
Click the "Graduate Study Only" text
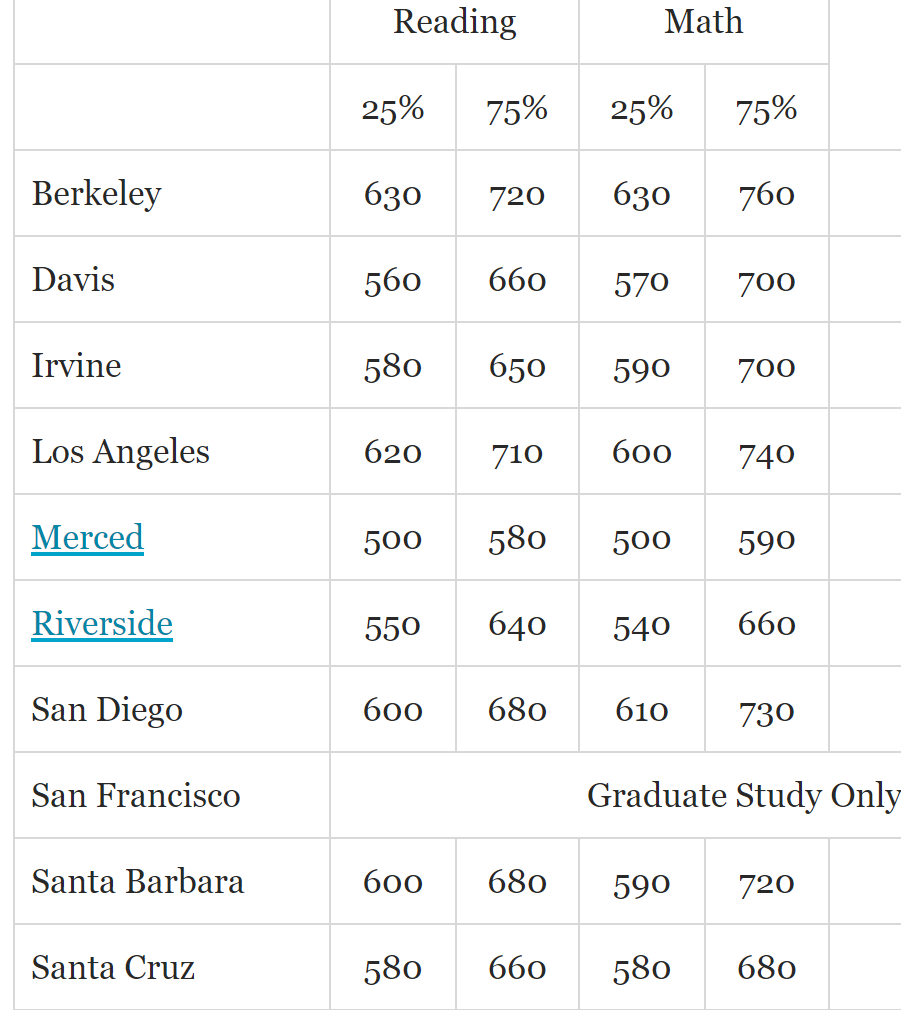click(x=742, y=796)
